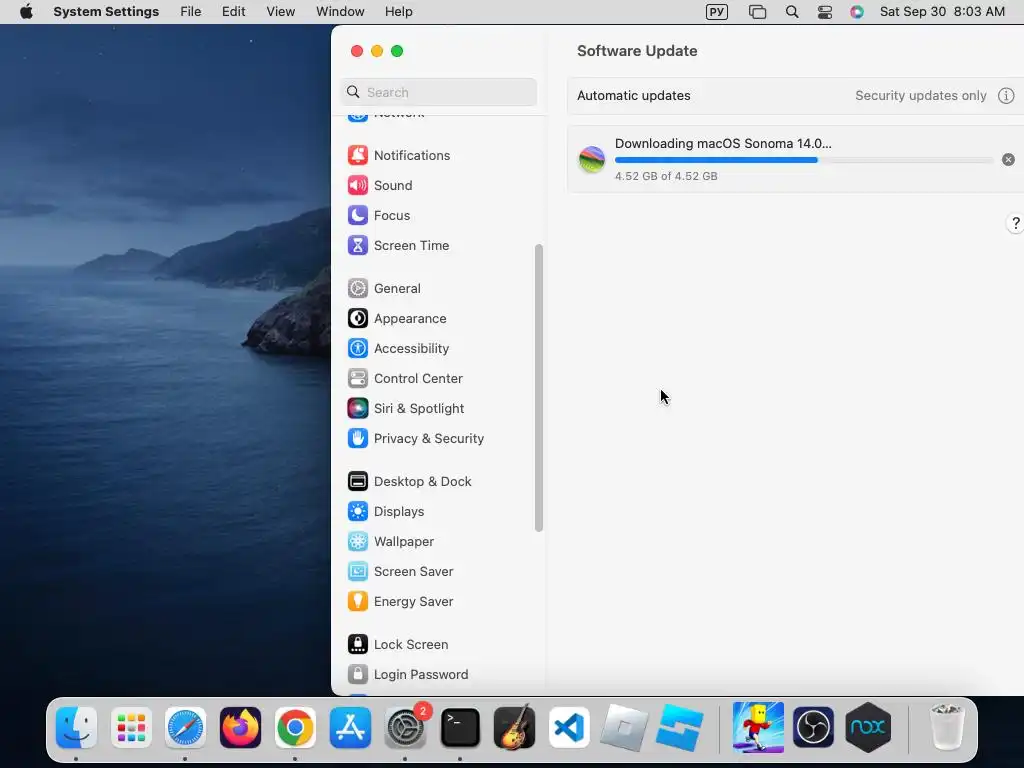Viewport: 1024px width, 768px height.
Task: Open the Apple menu
Action: click(26, 12)
